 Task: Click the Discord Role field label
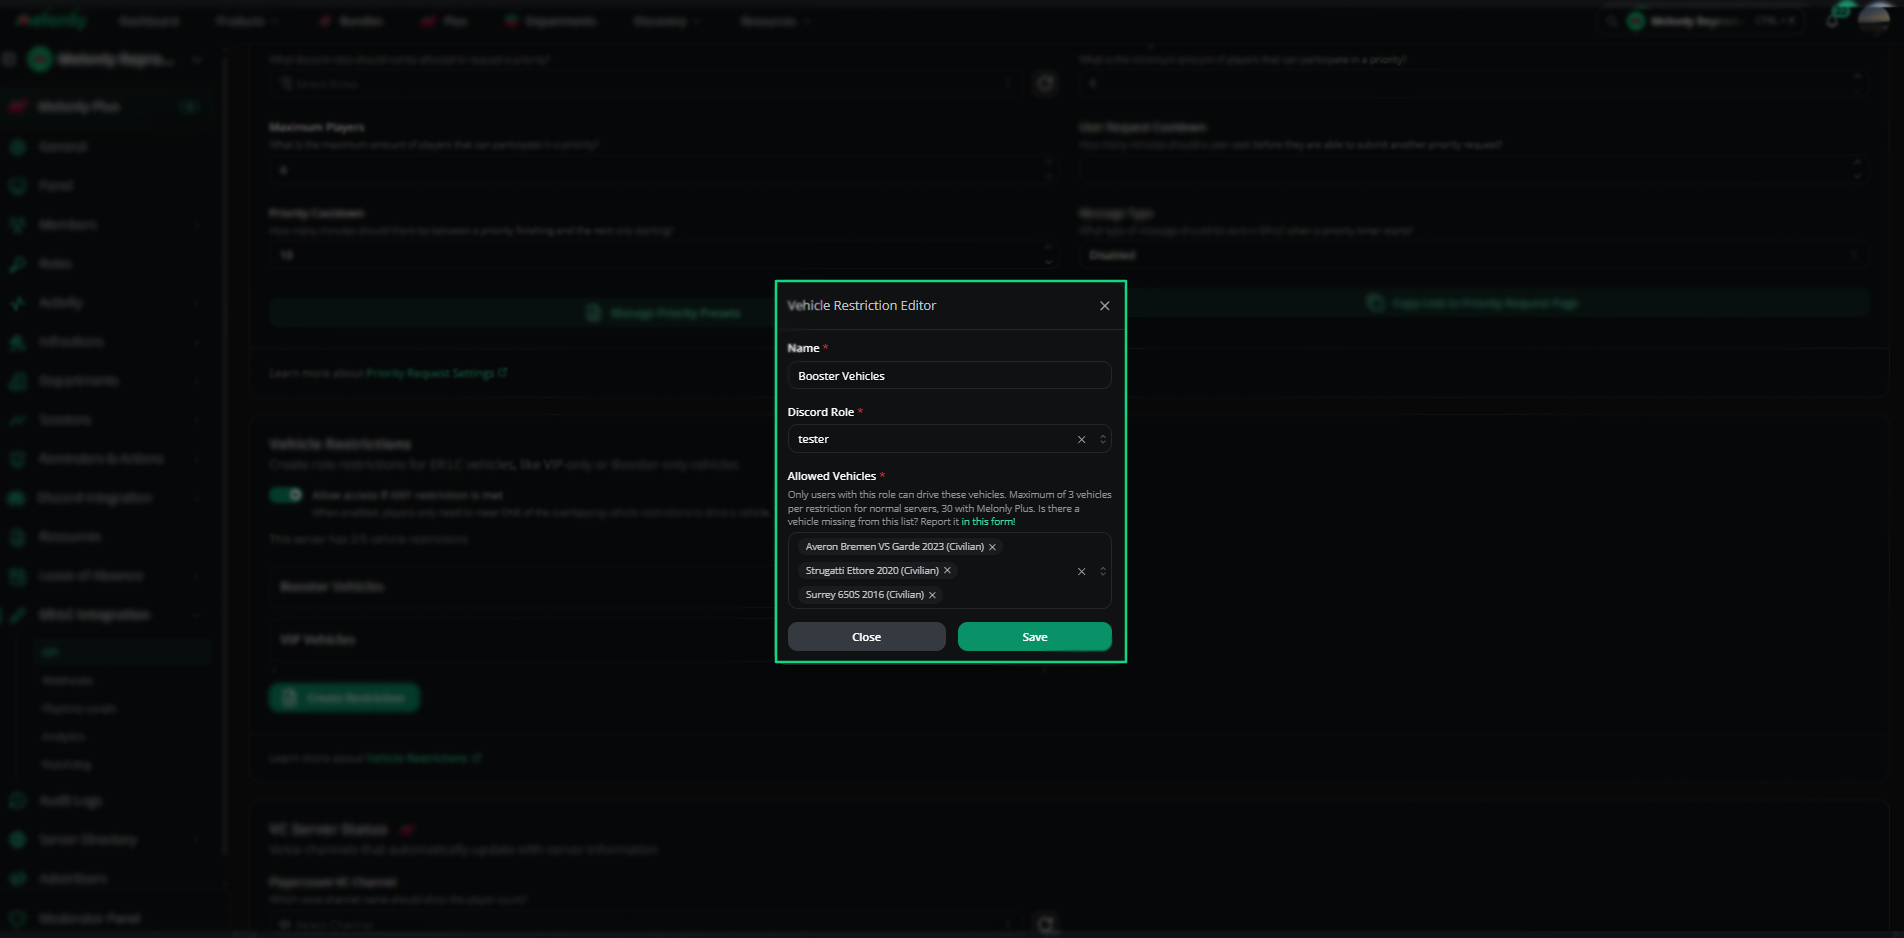[x=820, y=412]
